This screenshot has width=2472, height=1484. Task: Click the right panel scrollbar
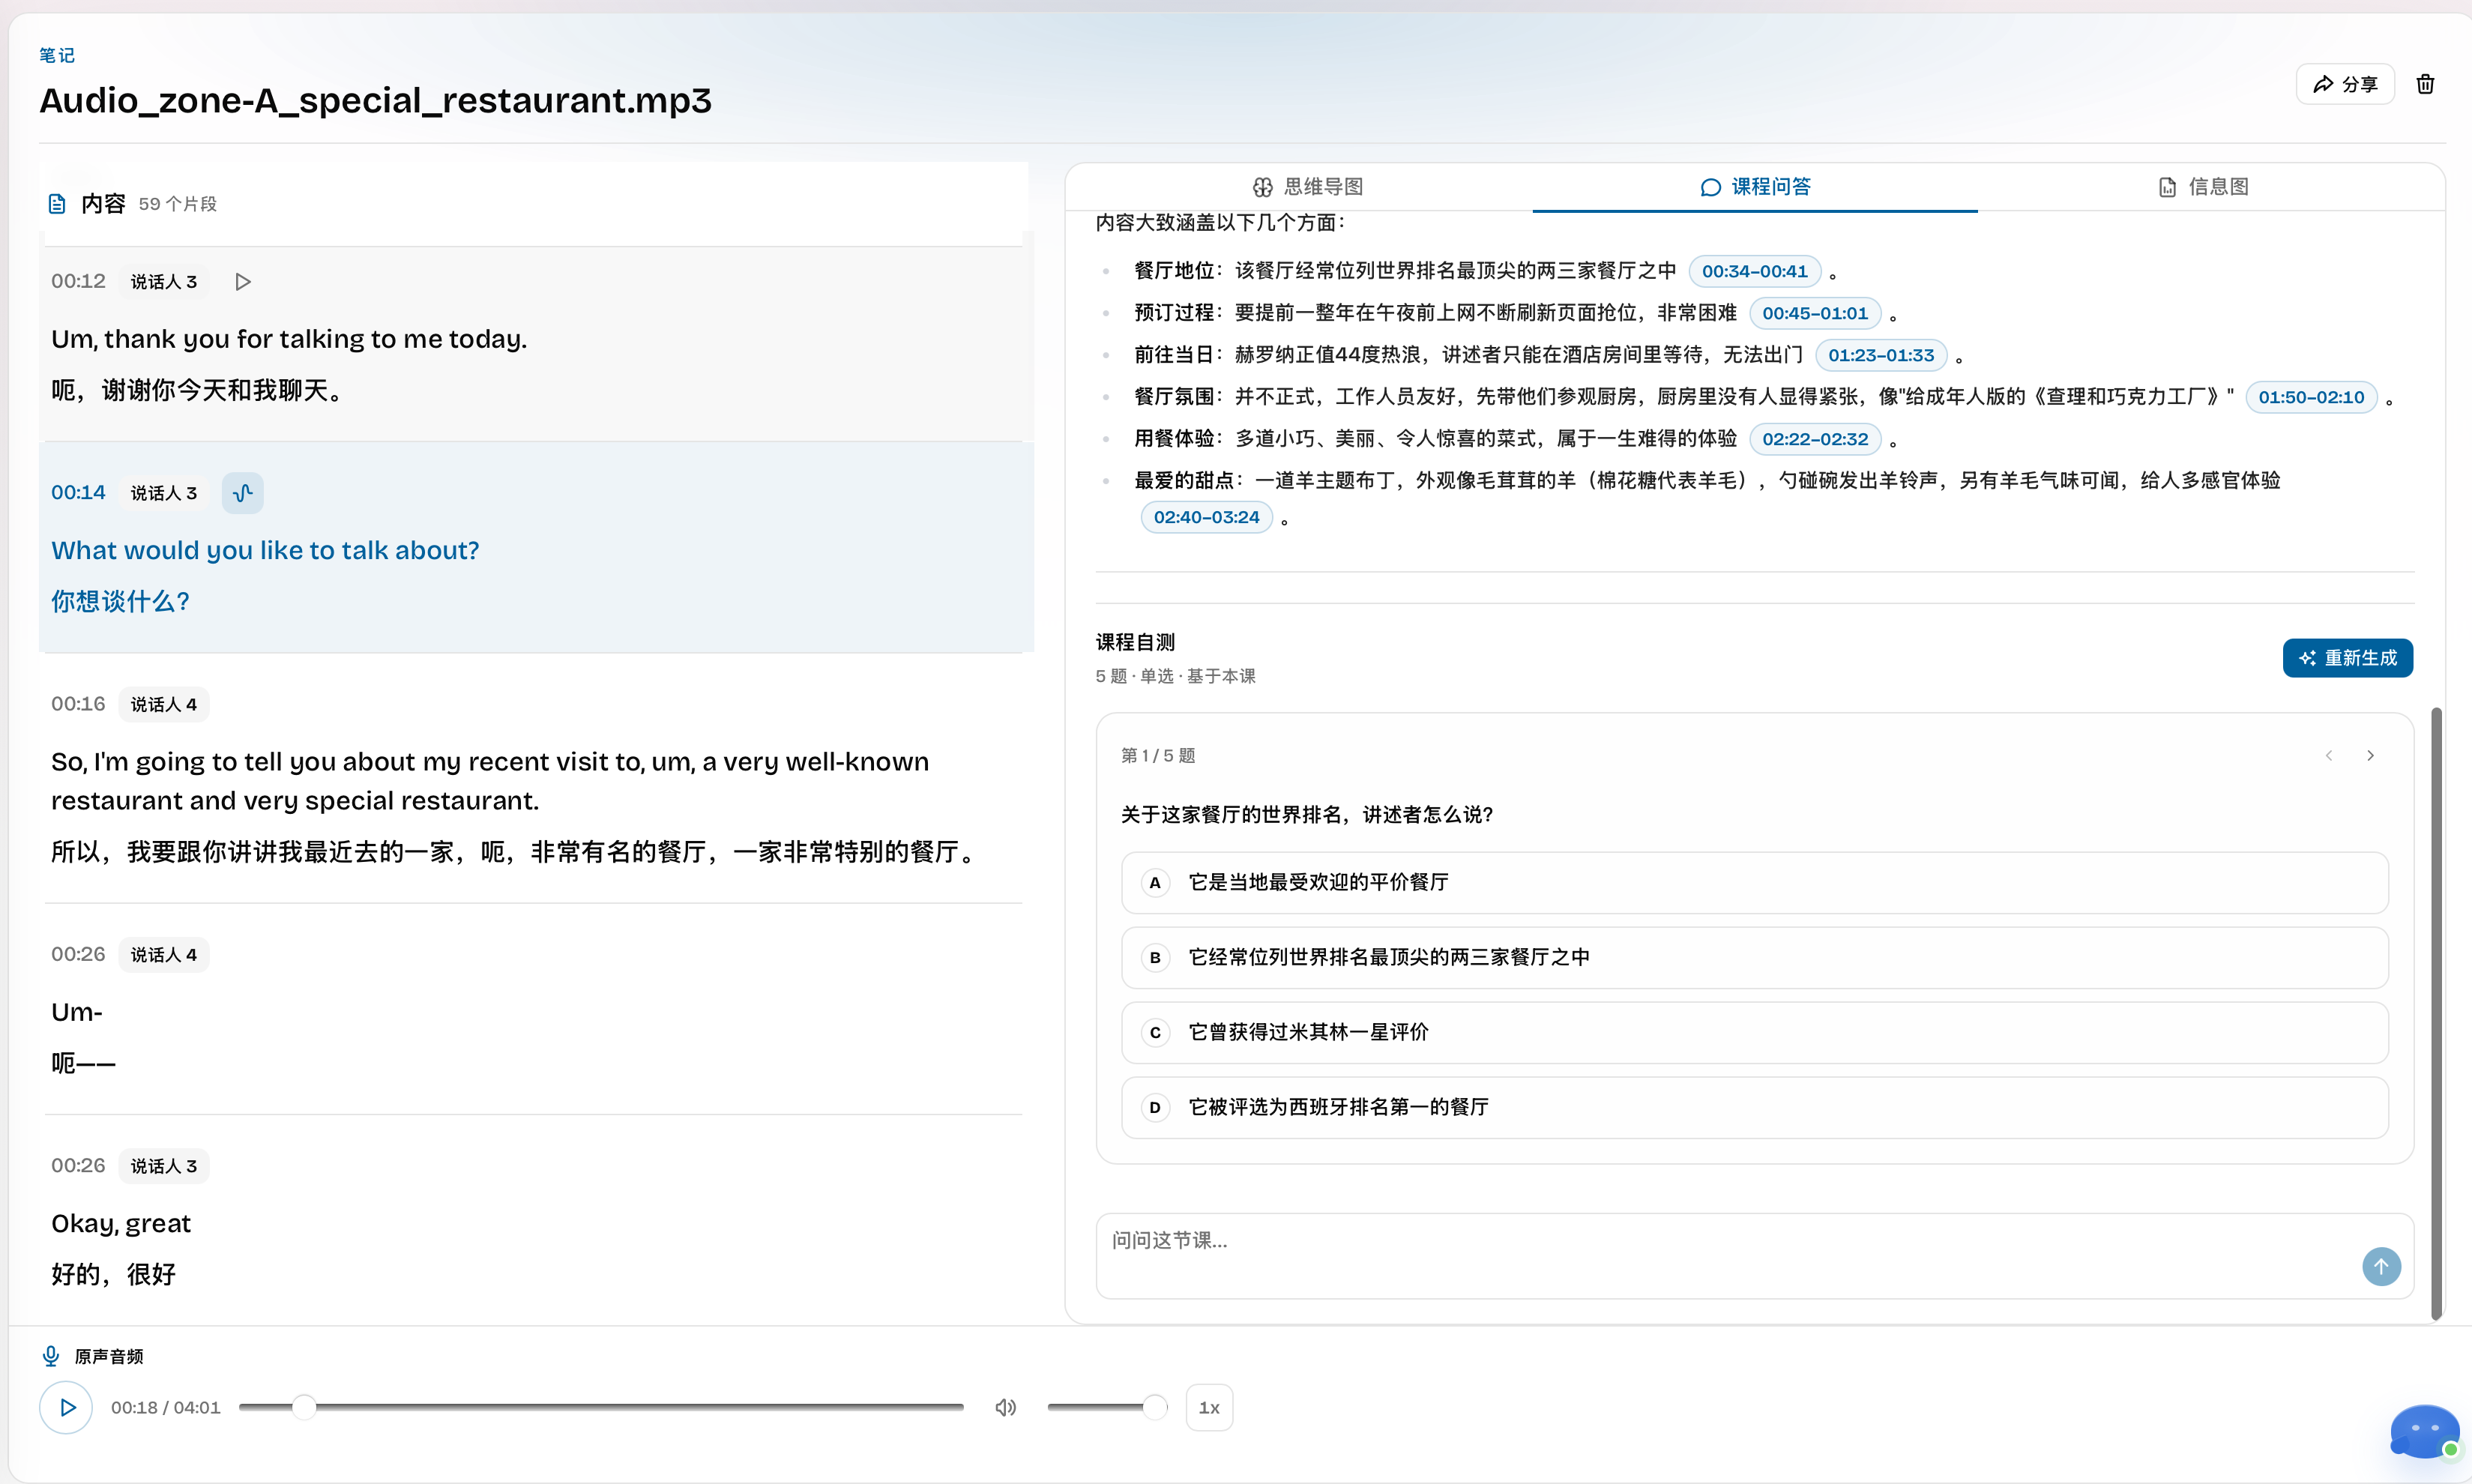2437,1013
